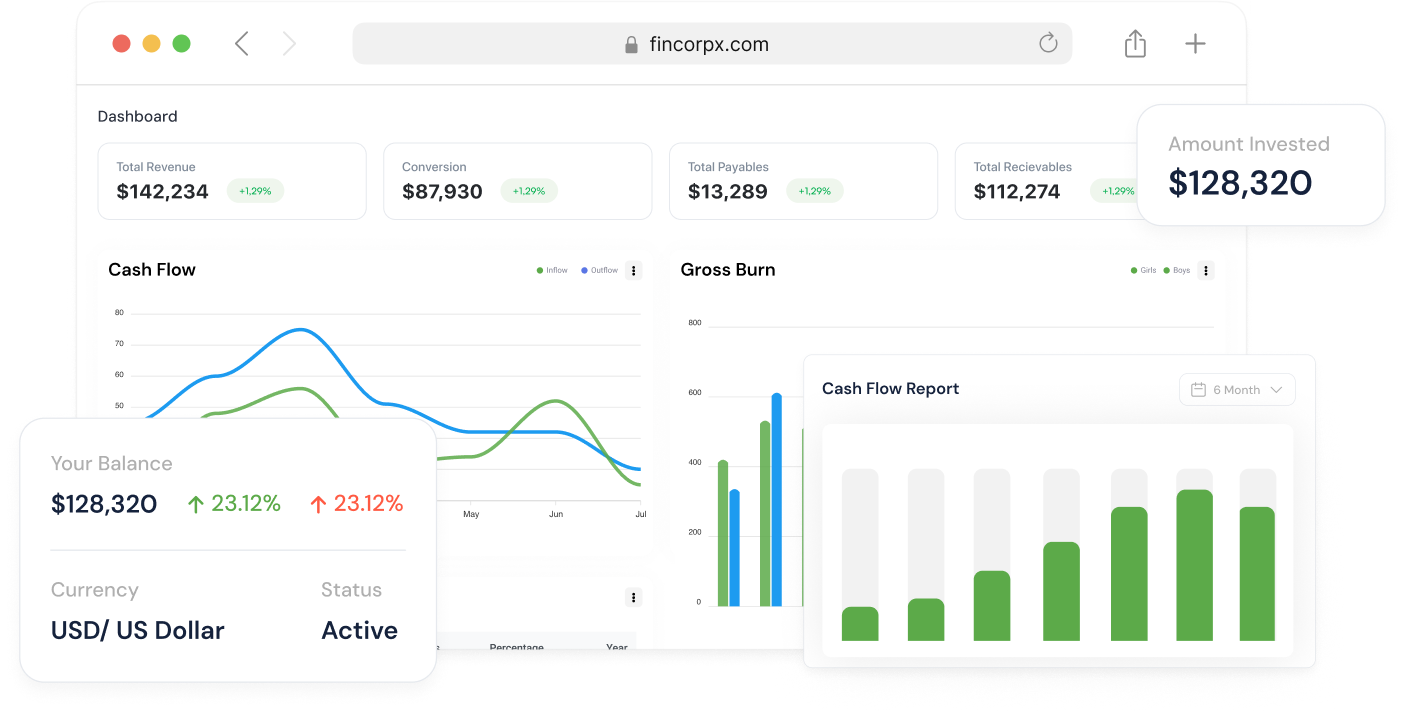Image resolution: width=1404 pixels, height=713 pixels.
Task: Click the Year column header in the table
Action: (x=617, y=647)
